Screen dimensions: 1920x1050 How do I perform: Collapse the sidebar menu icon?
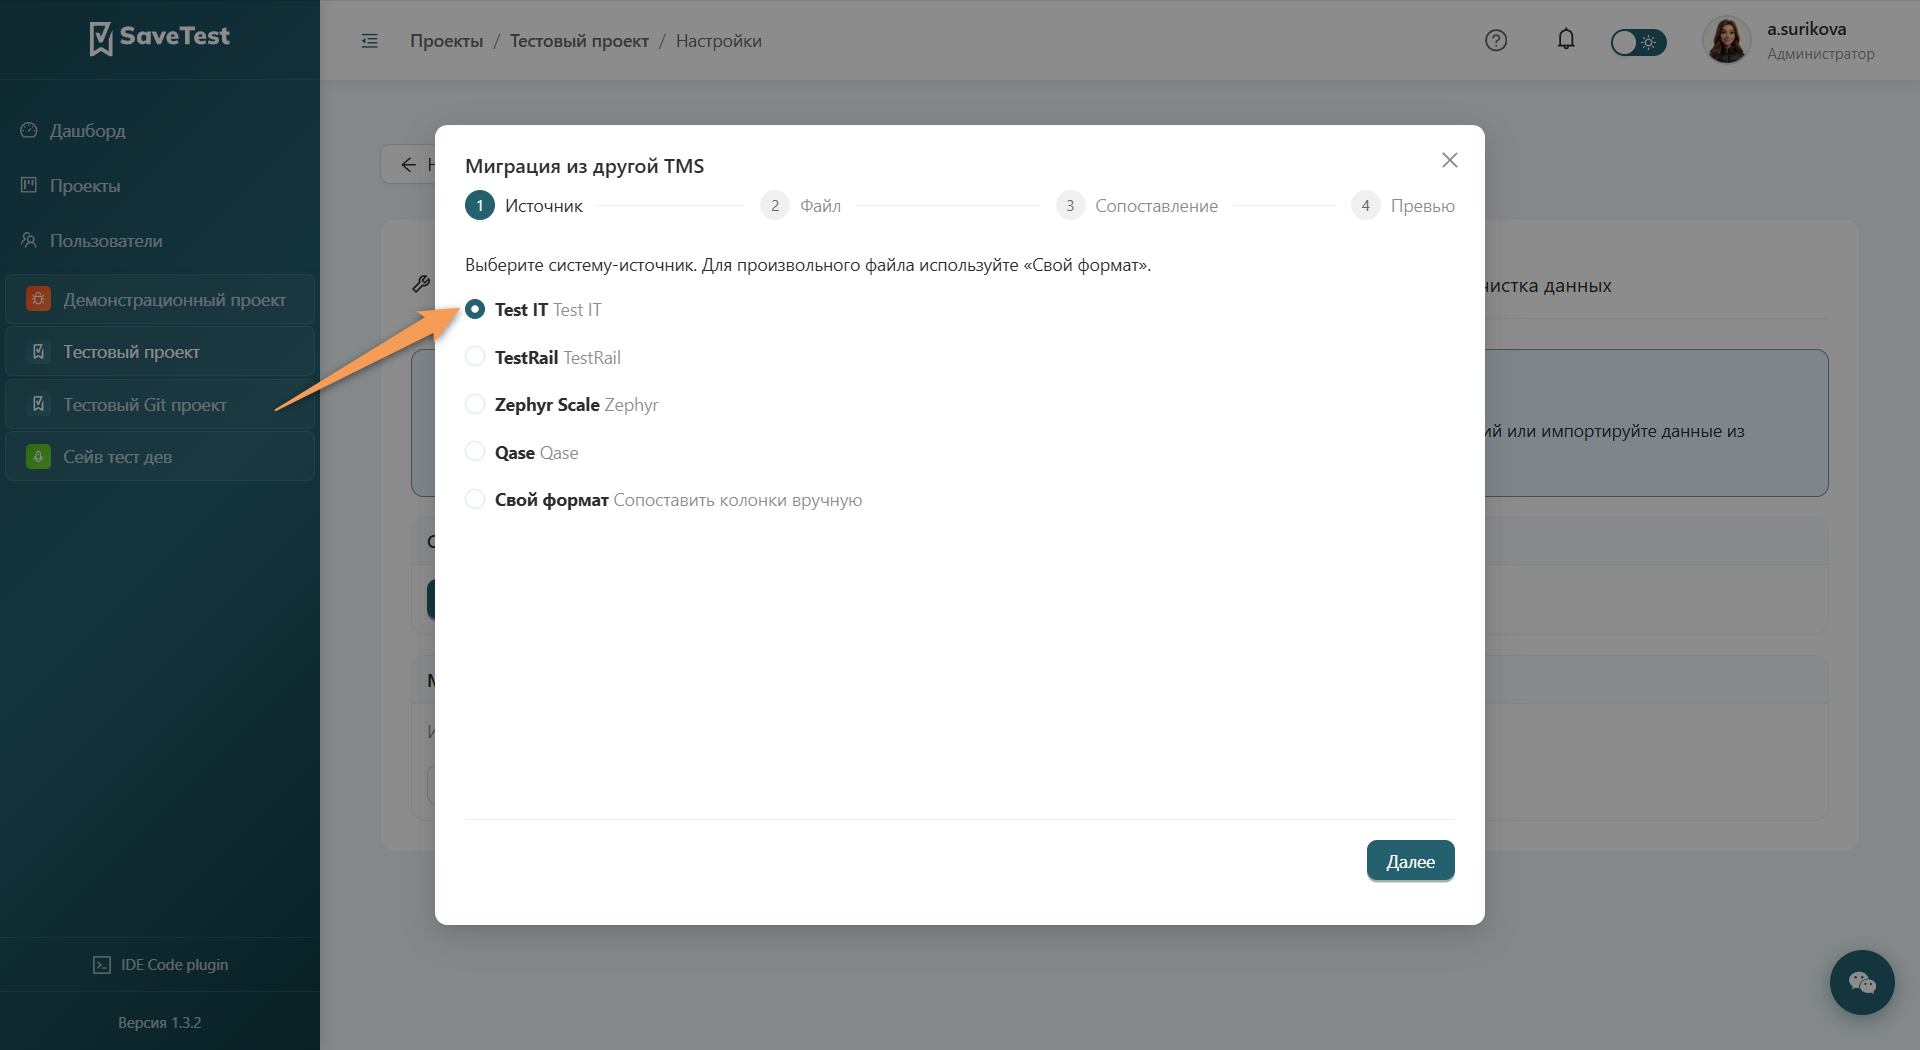point(370,41)
